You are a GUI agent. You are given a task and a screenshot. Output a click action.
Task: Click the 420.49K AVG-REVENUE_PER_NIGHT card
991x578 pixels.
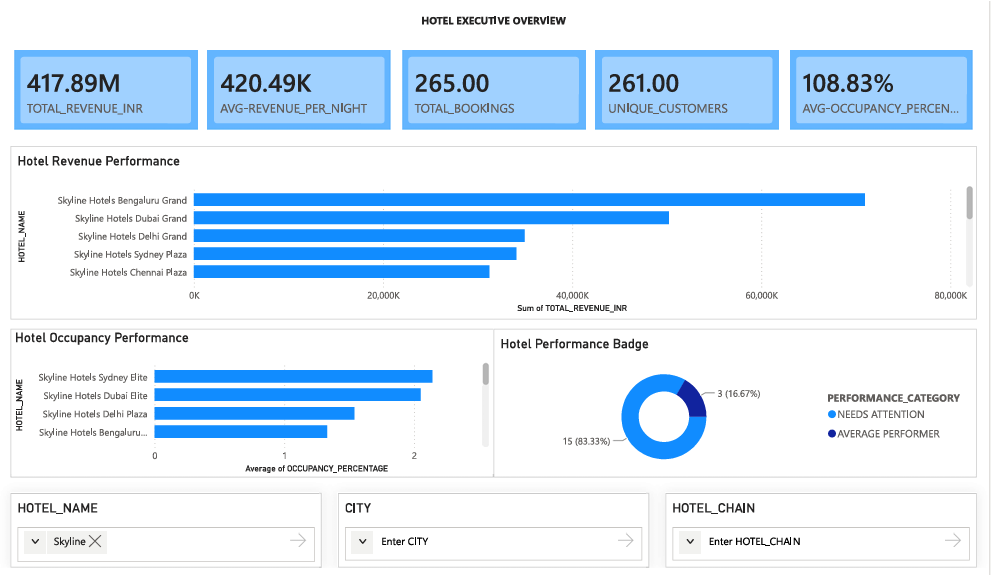click(x=299, y=90)
